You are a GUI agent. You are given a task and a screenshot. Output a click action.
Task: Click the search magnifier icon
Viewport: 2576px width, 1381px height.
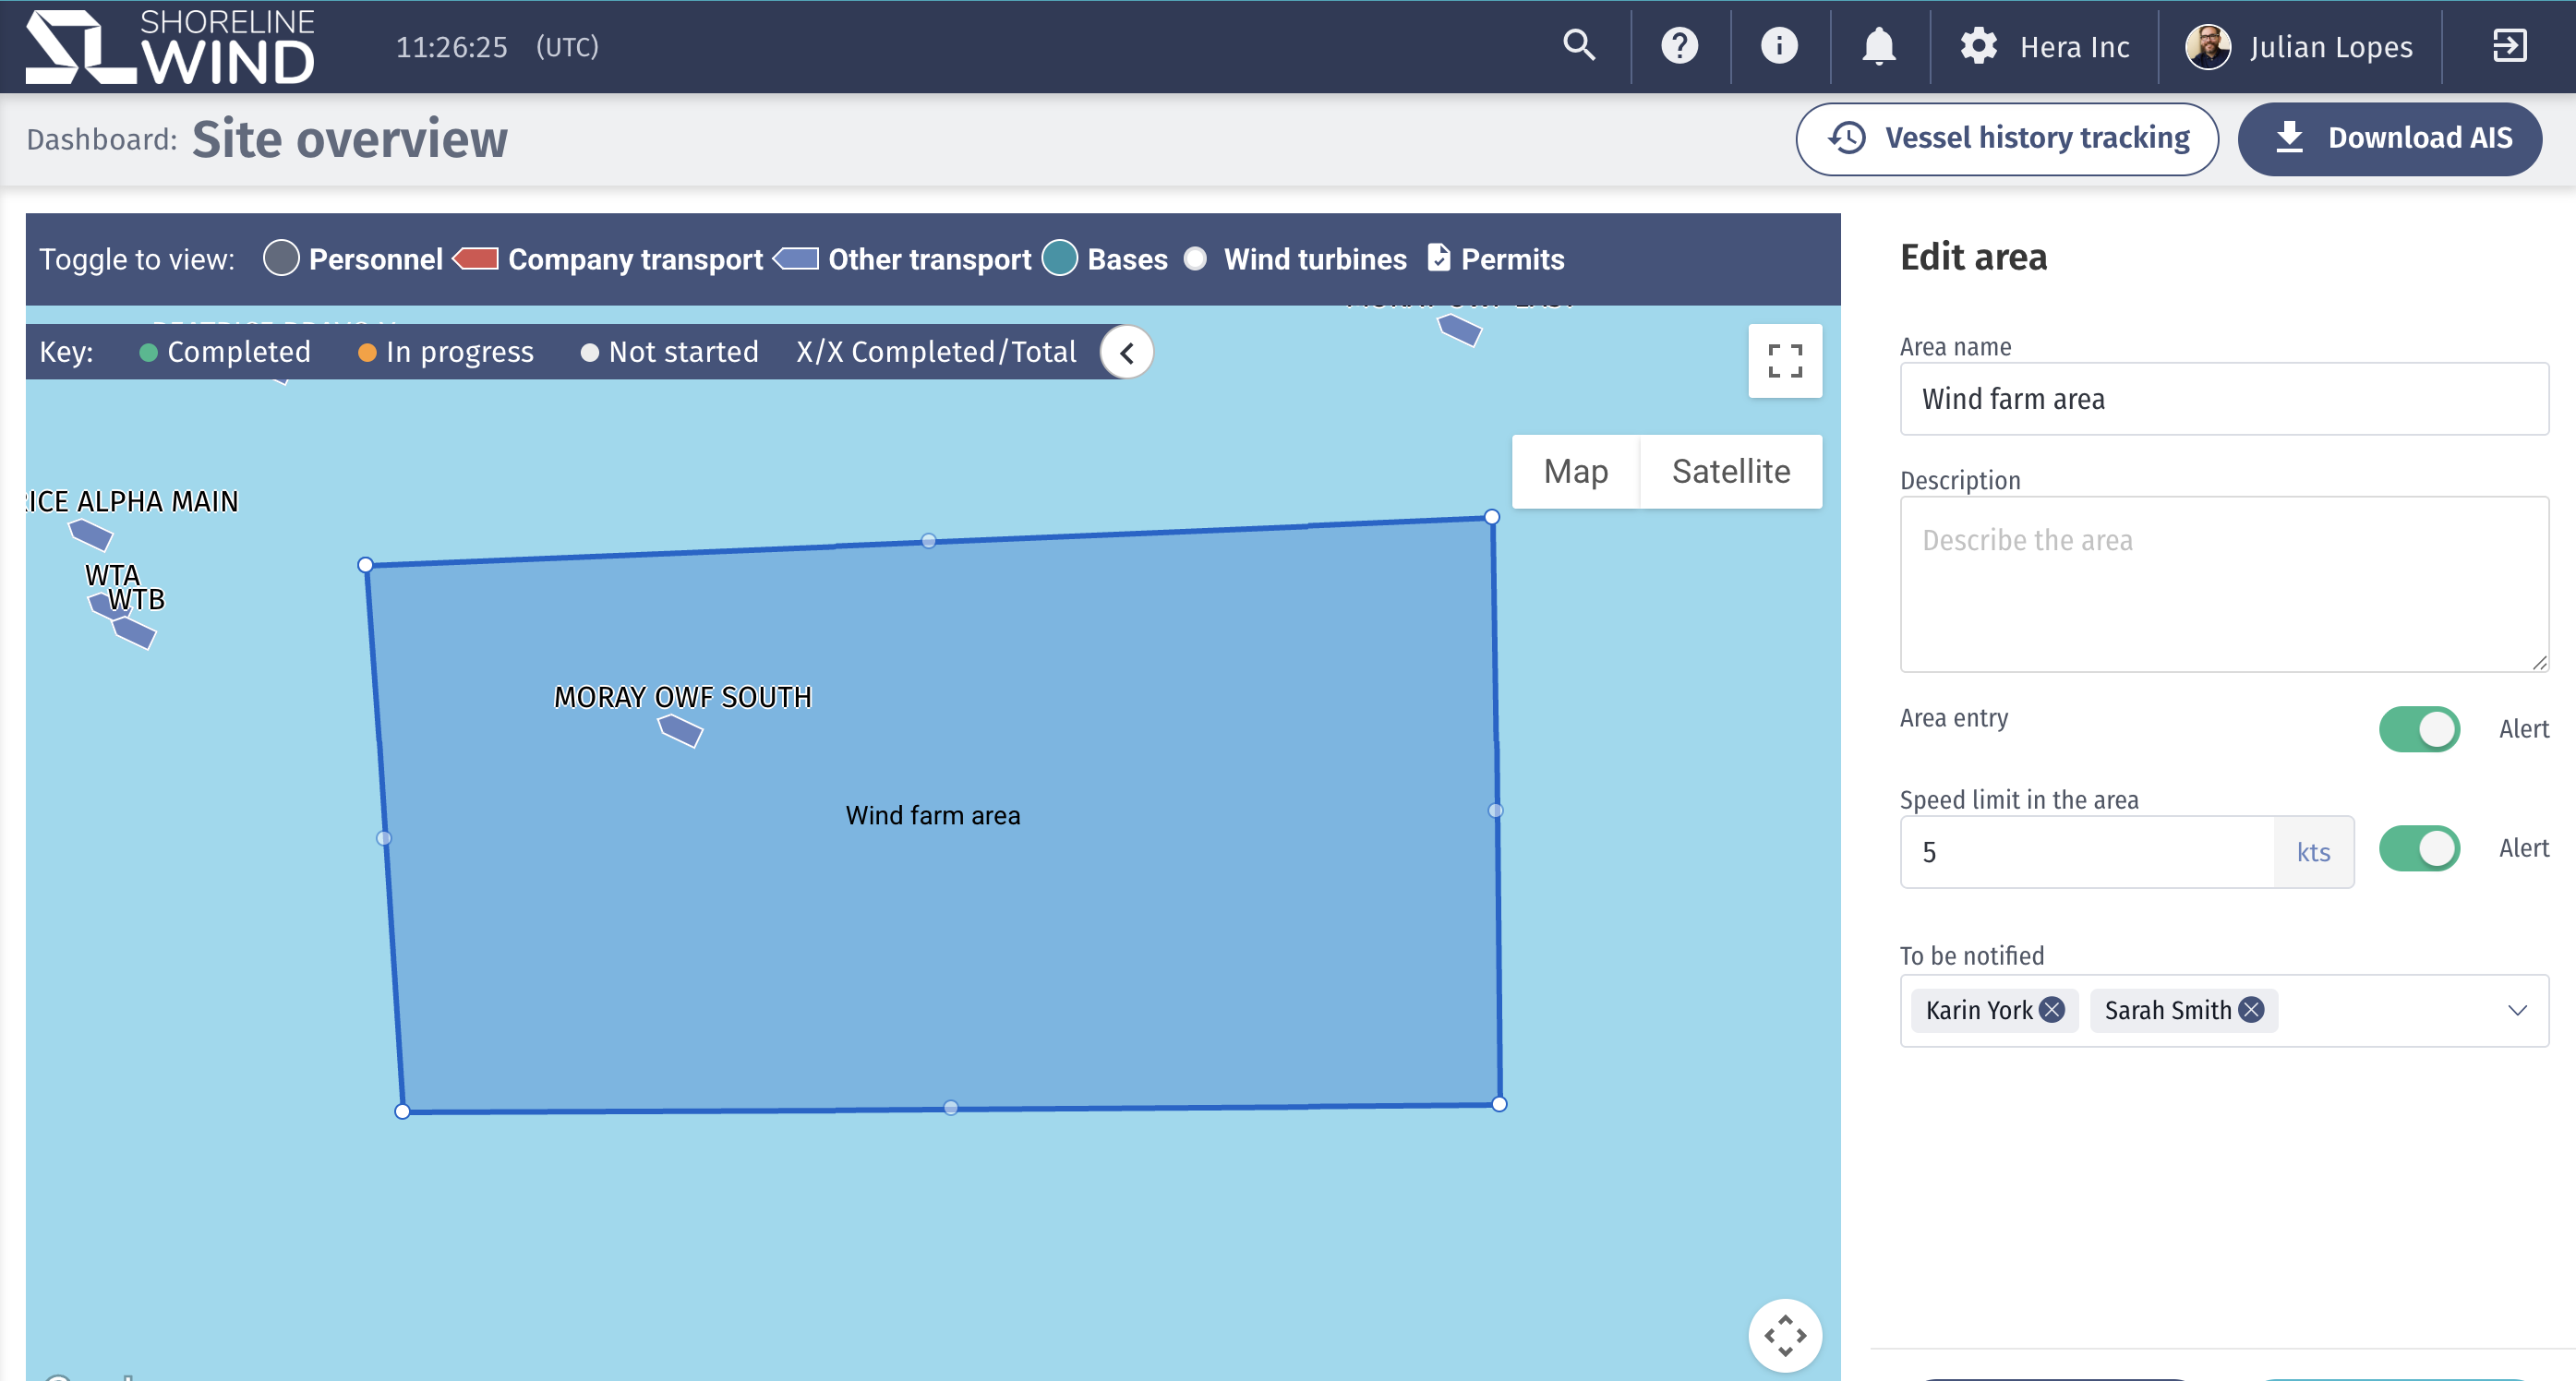pyautogui.click(x=1579, y=45)
